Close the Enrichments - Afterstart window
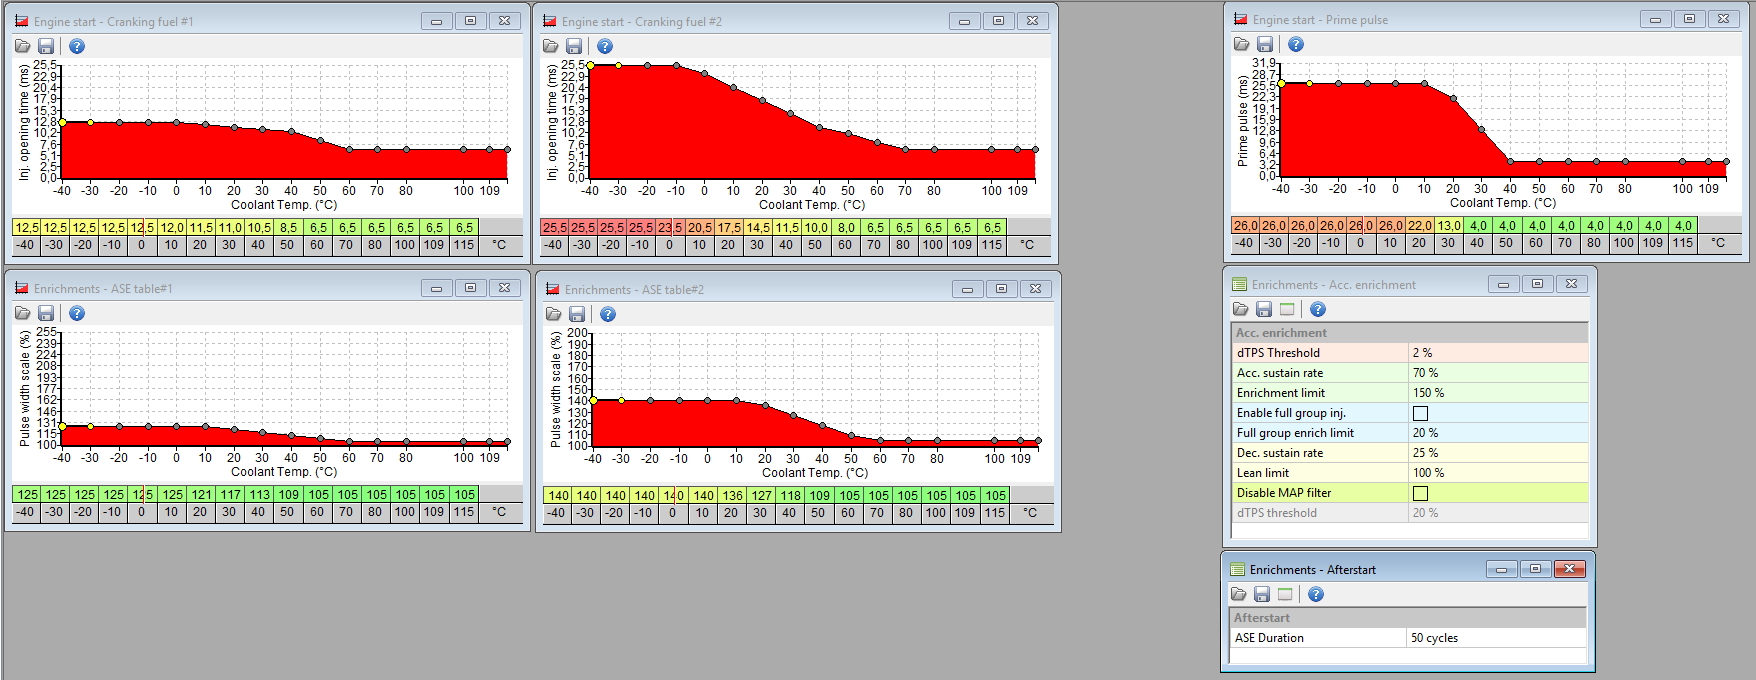 1569,569
